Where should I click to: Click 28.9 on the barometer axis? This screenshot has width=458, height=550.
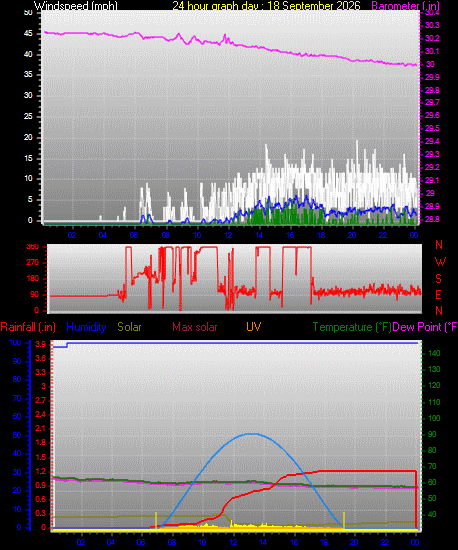click(x=432, y=206)
